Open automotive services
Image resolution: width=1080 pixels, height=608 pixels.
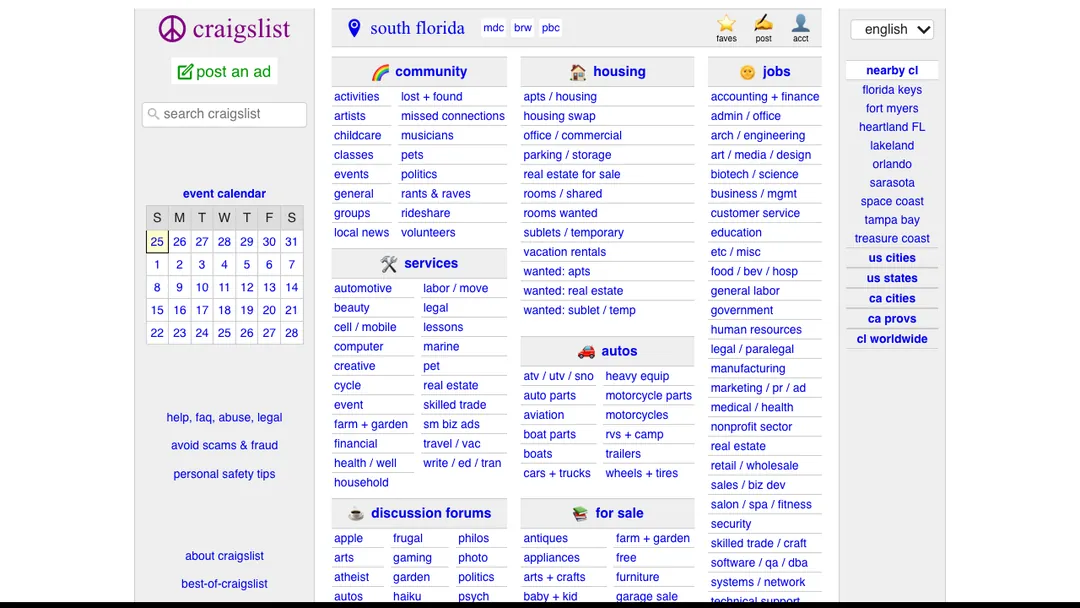[x=363, y=289]
